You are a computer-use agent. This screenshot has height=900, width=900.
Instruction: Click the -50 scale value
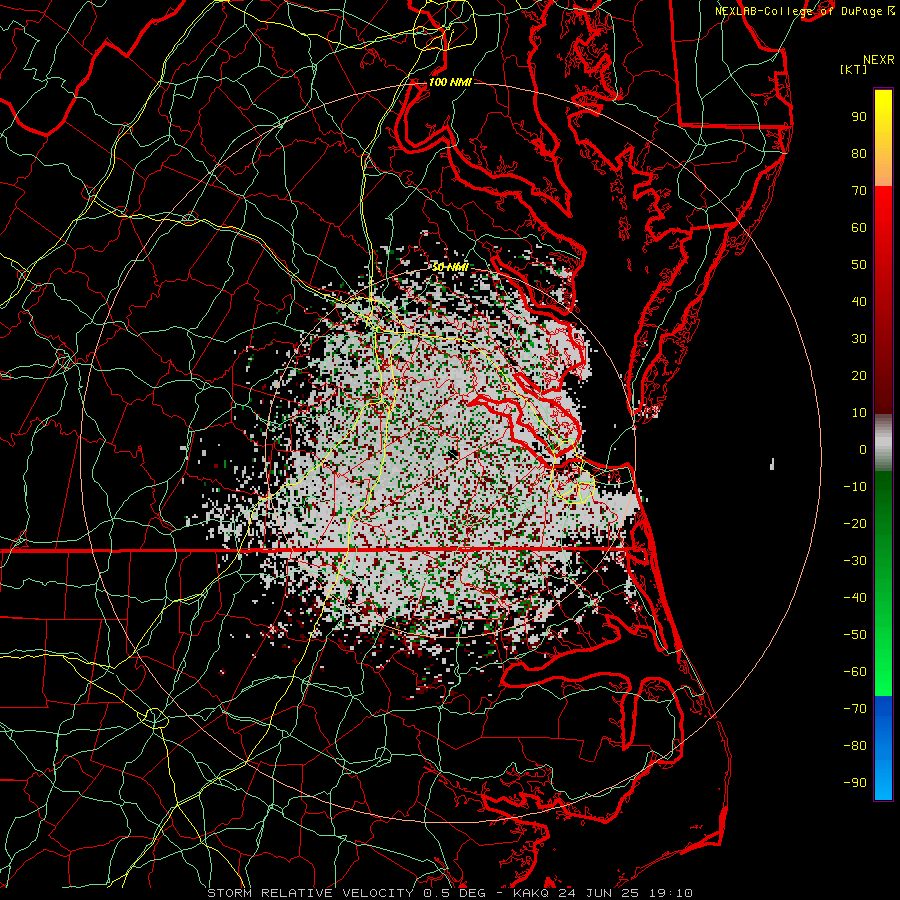855,635
